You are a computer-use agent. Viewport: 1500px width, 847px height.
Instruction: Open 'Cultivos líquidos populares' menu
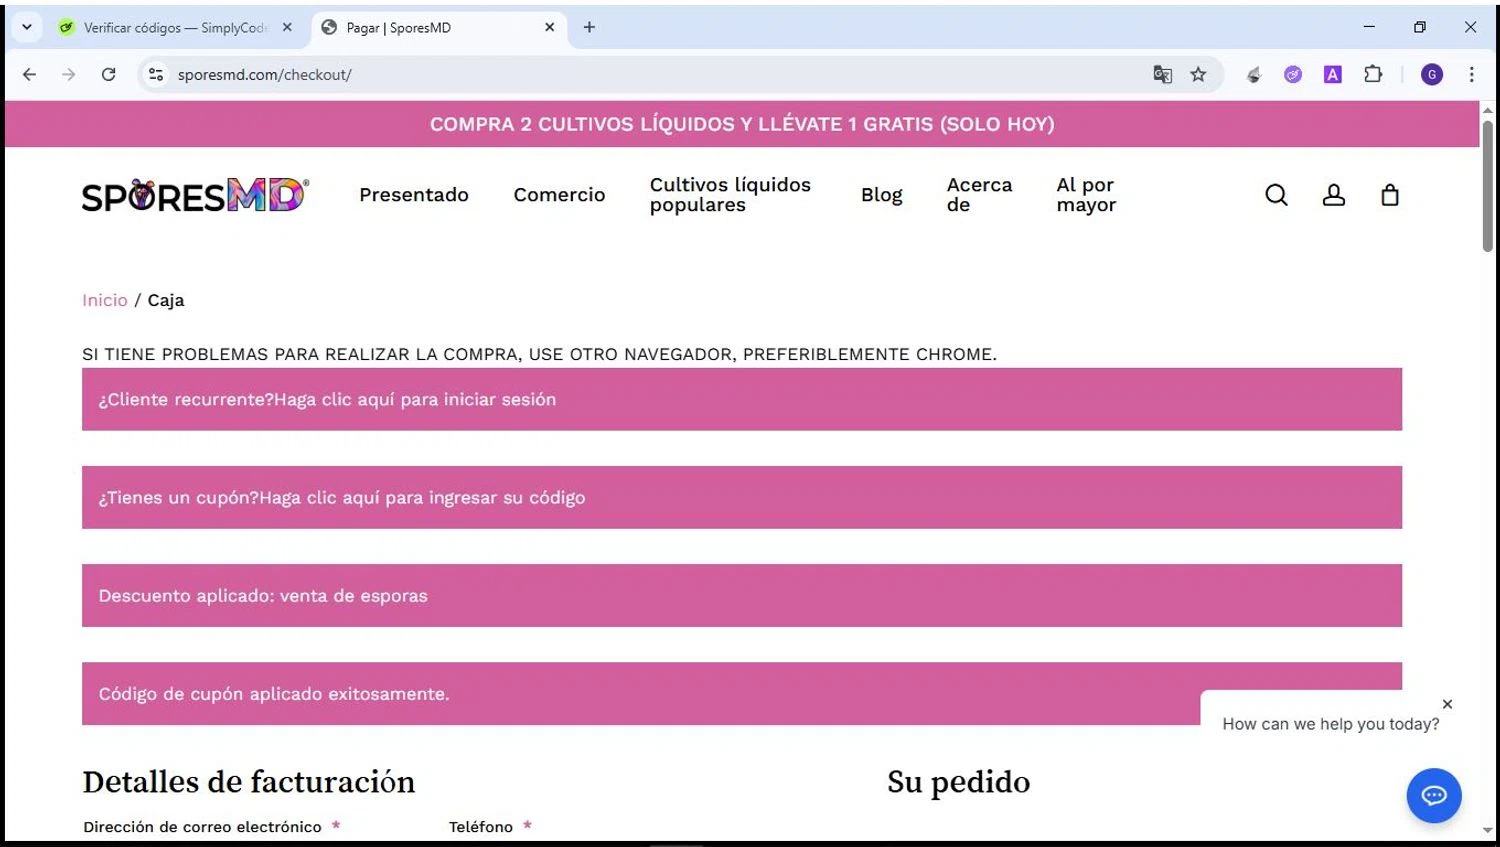[730, 195]
